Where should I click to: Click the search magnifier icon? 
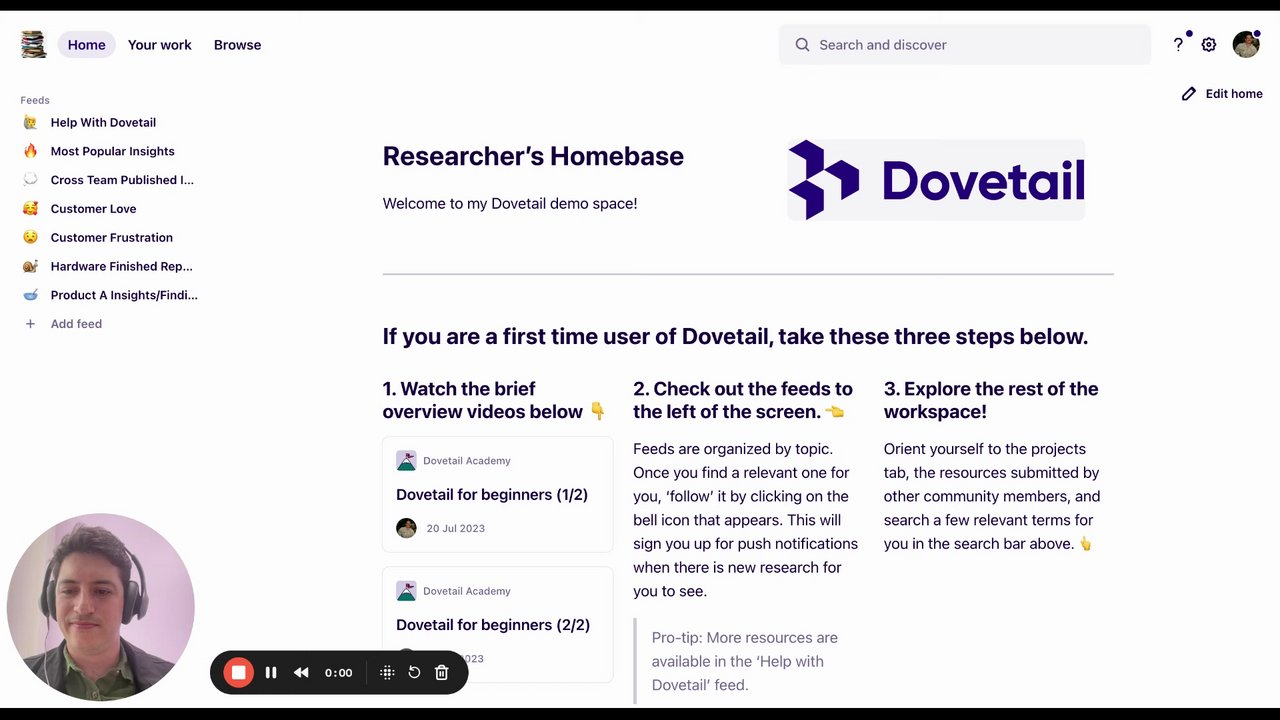(x=802, y=45)
